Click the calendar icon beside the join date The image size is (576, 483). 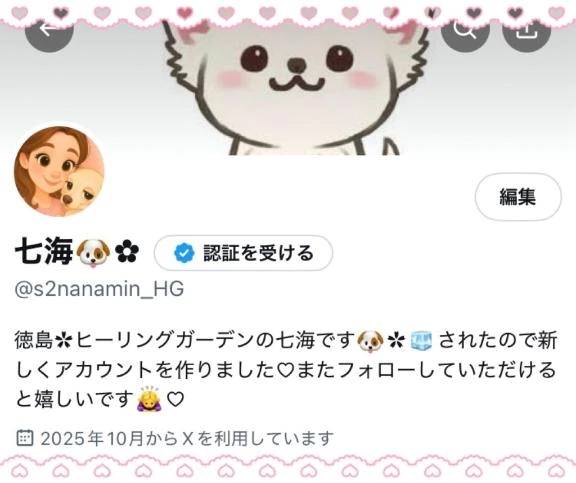tap(25, 437)
